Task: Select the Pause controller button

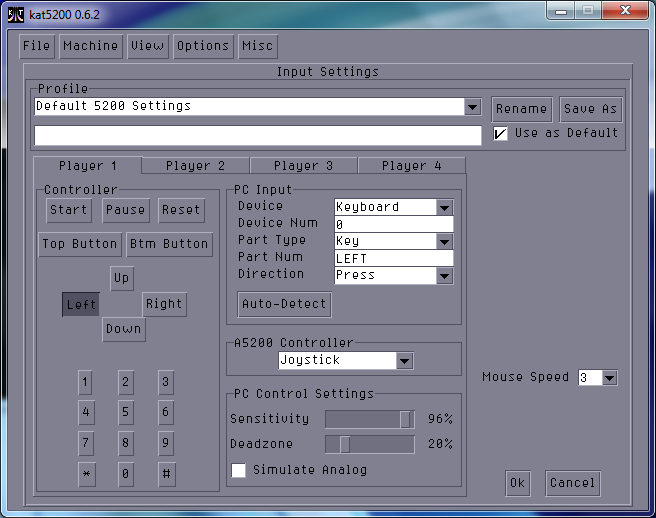Action: coord(126,210)
